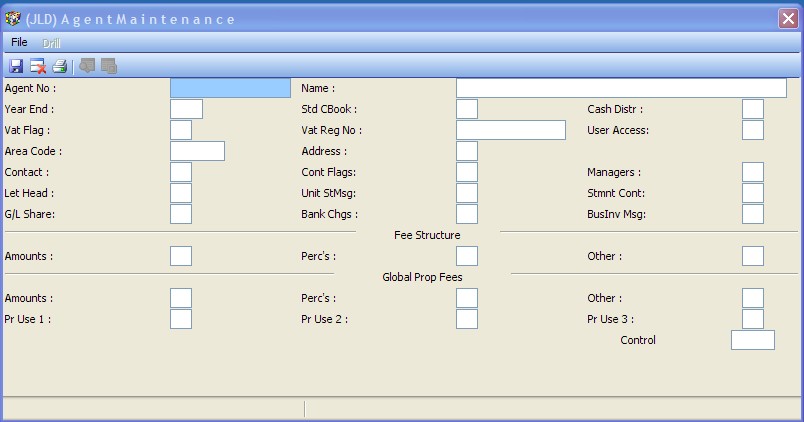Click the application icon in title bar
The width and height of the screenshot is (804, 422).
13,18
